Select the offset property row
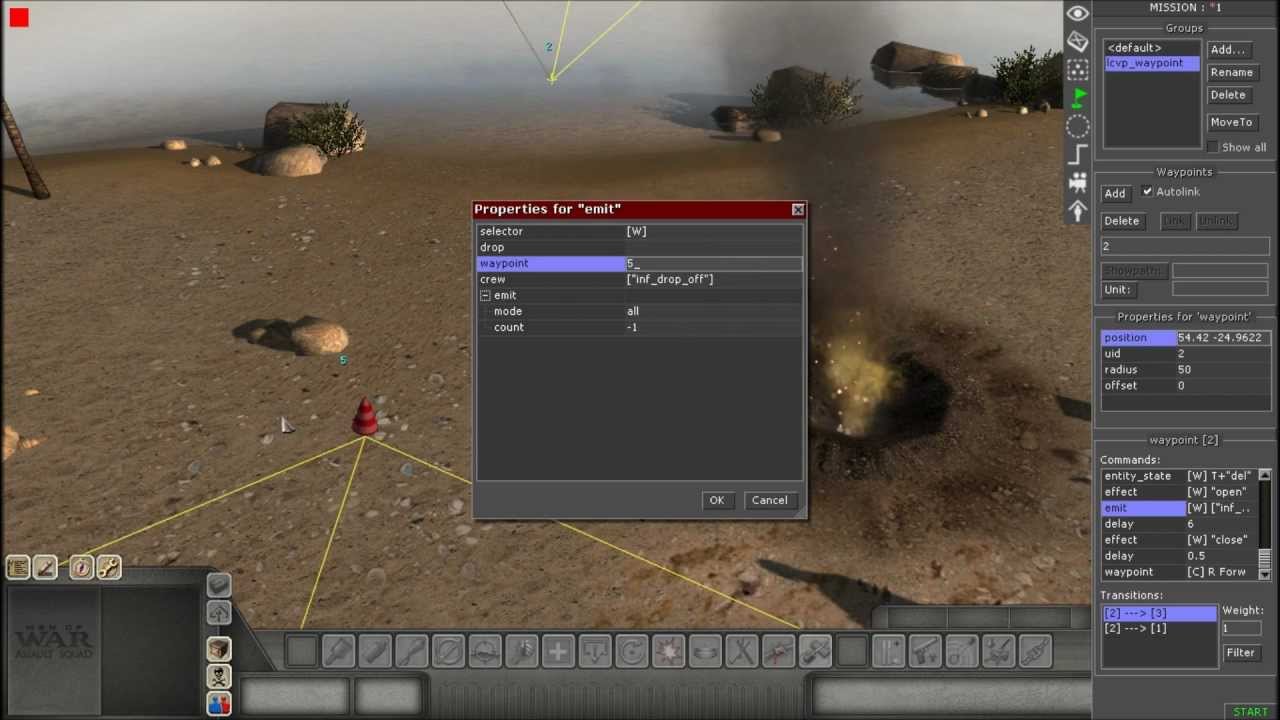Screen dimensions: 1280x720 [1186, 386]
